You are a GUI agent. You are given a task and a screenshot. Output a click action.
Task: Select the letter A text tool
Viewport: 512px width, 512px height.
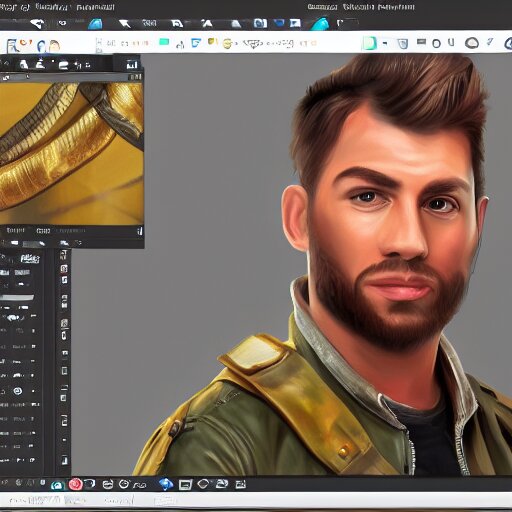[207, 23]
